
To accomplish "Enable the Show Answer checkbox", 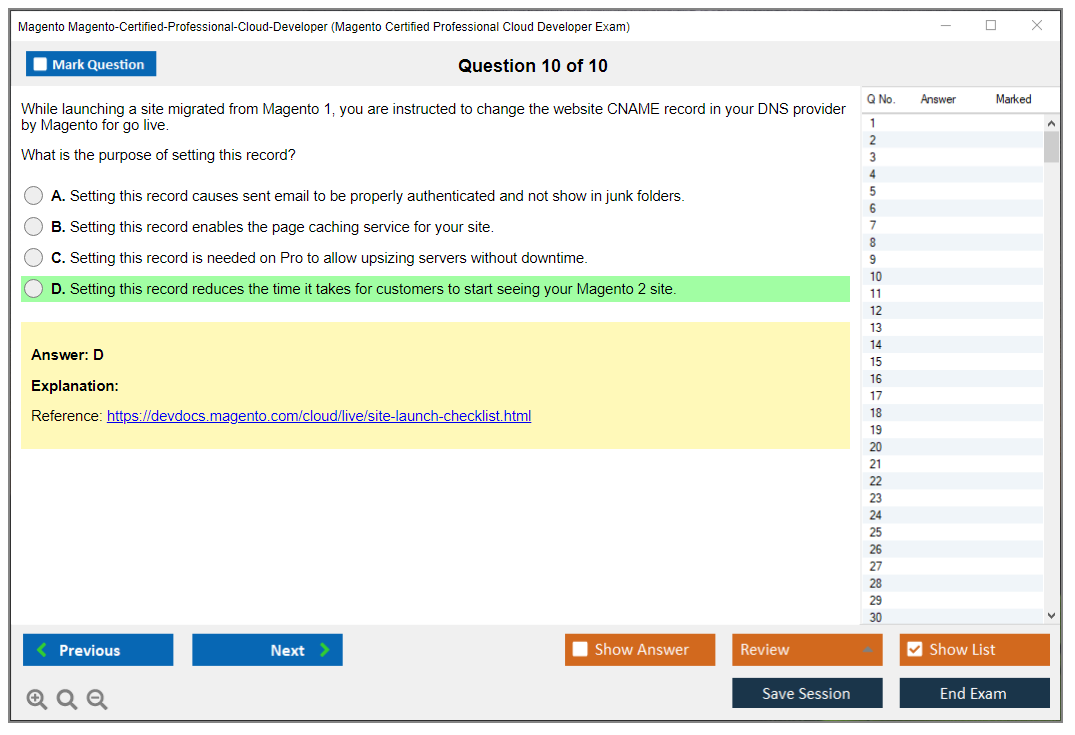I will pos(580,650).
